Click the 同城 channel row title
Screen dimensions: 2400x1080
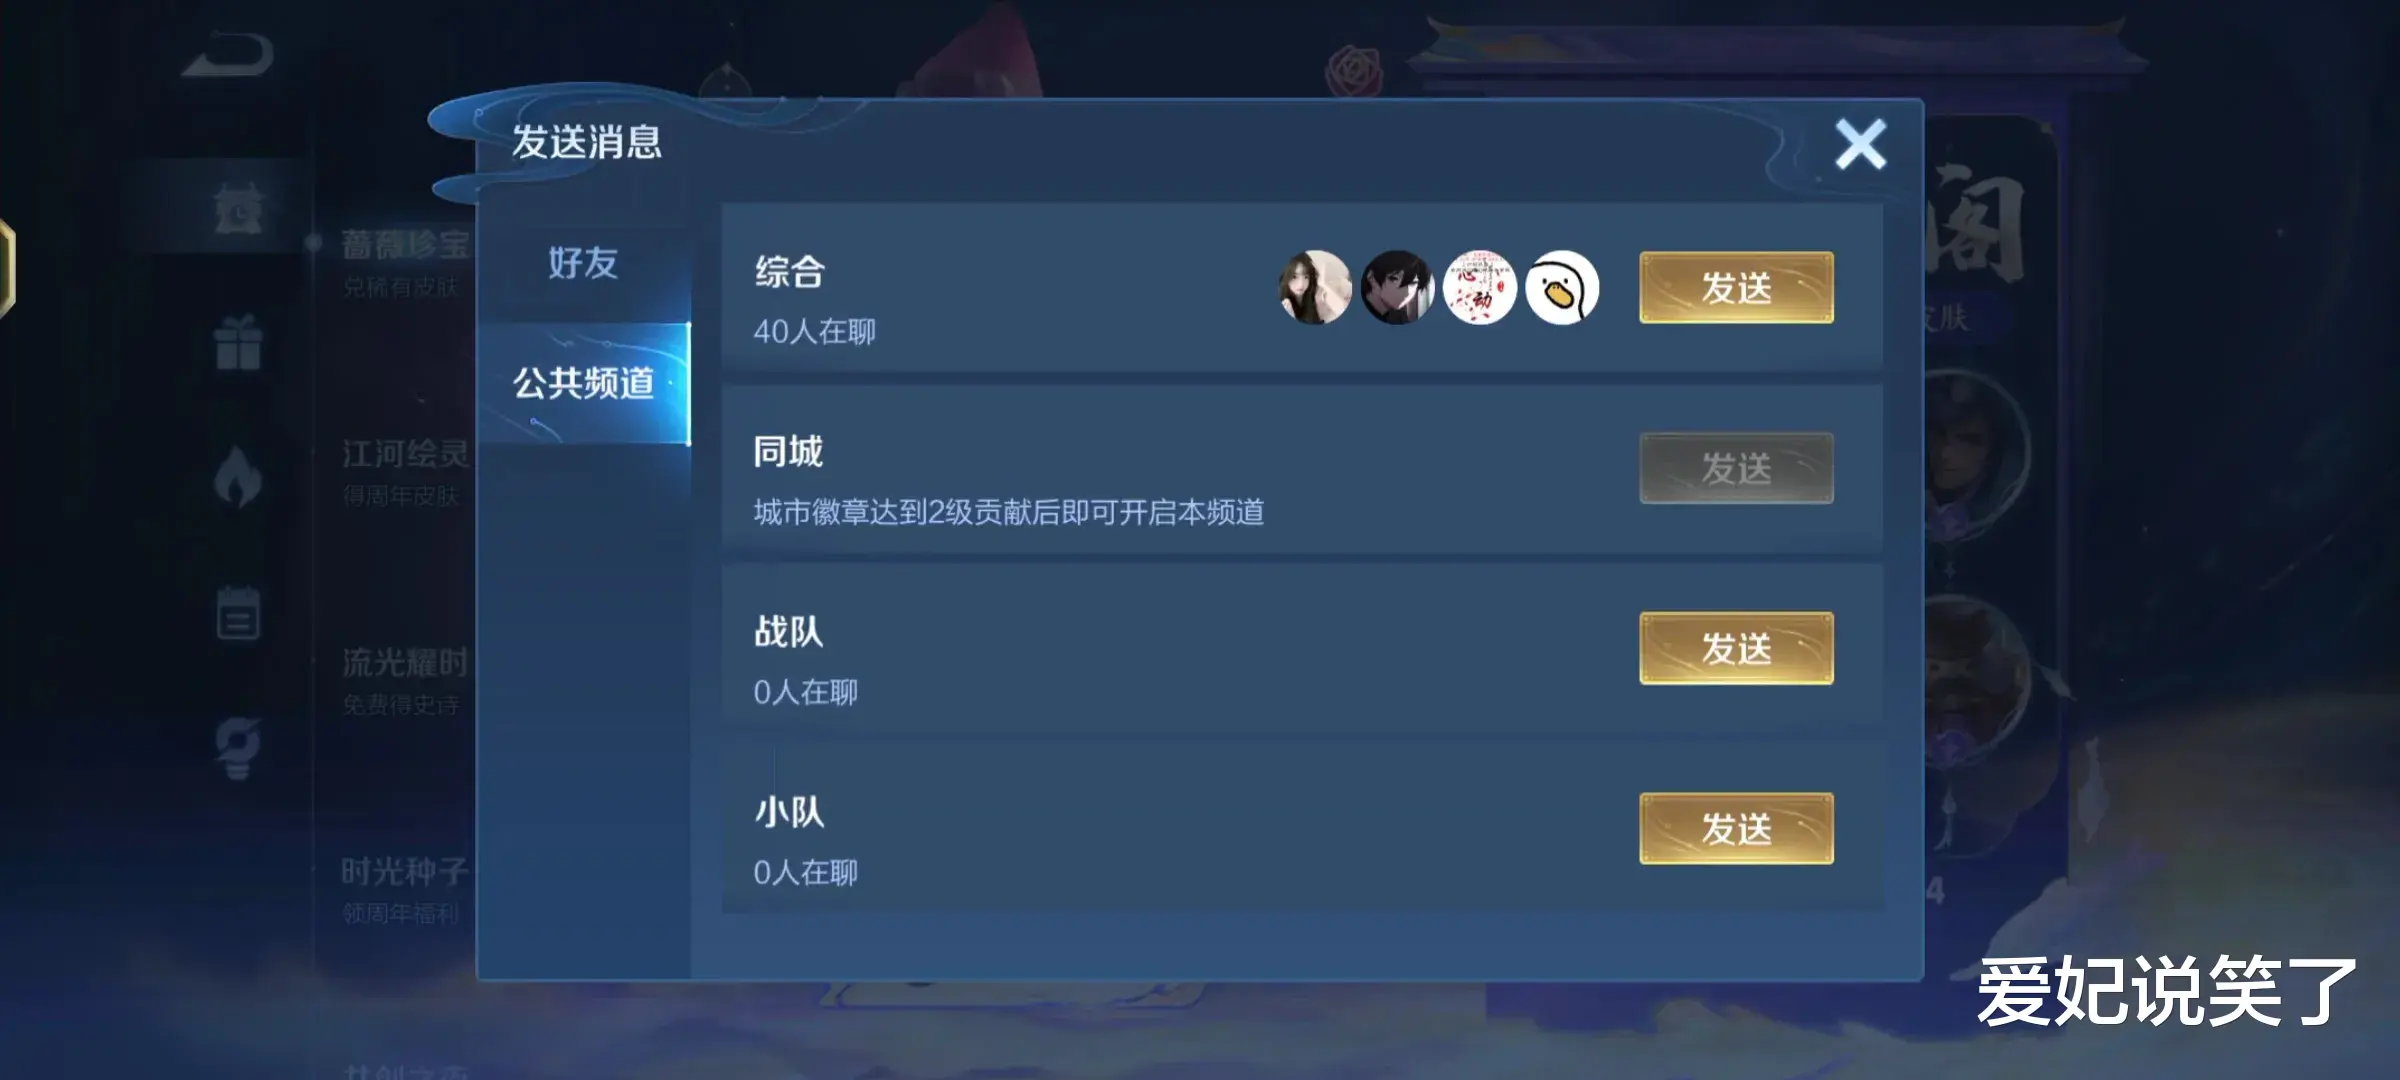click(788, 452)
